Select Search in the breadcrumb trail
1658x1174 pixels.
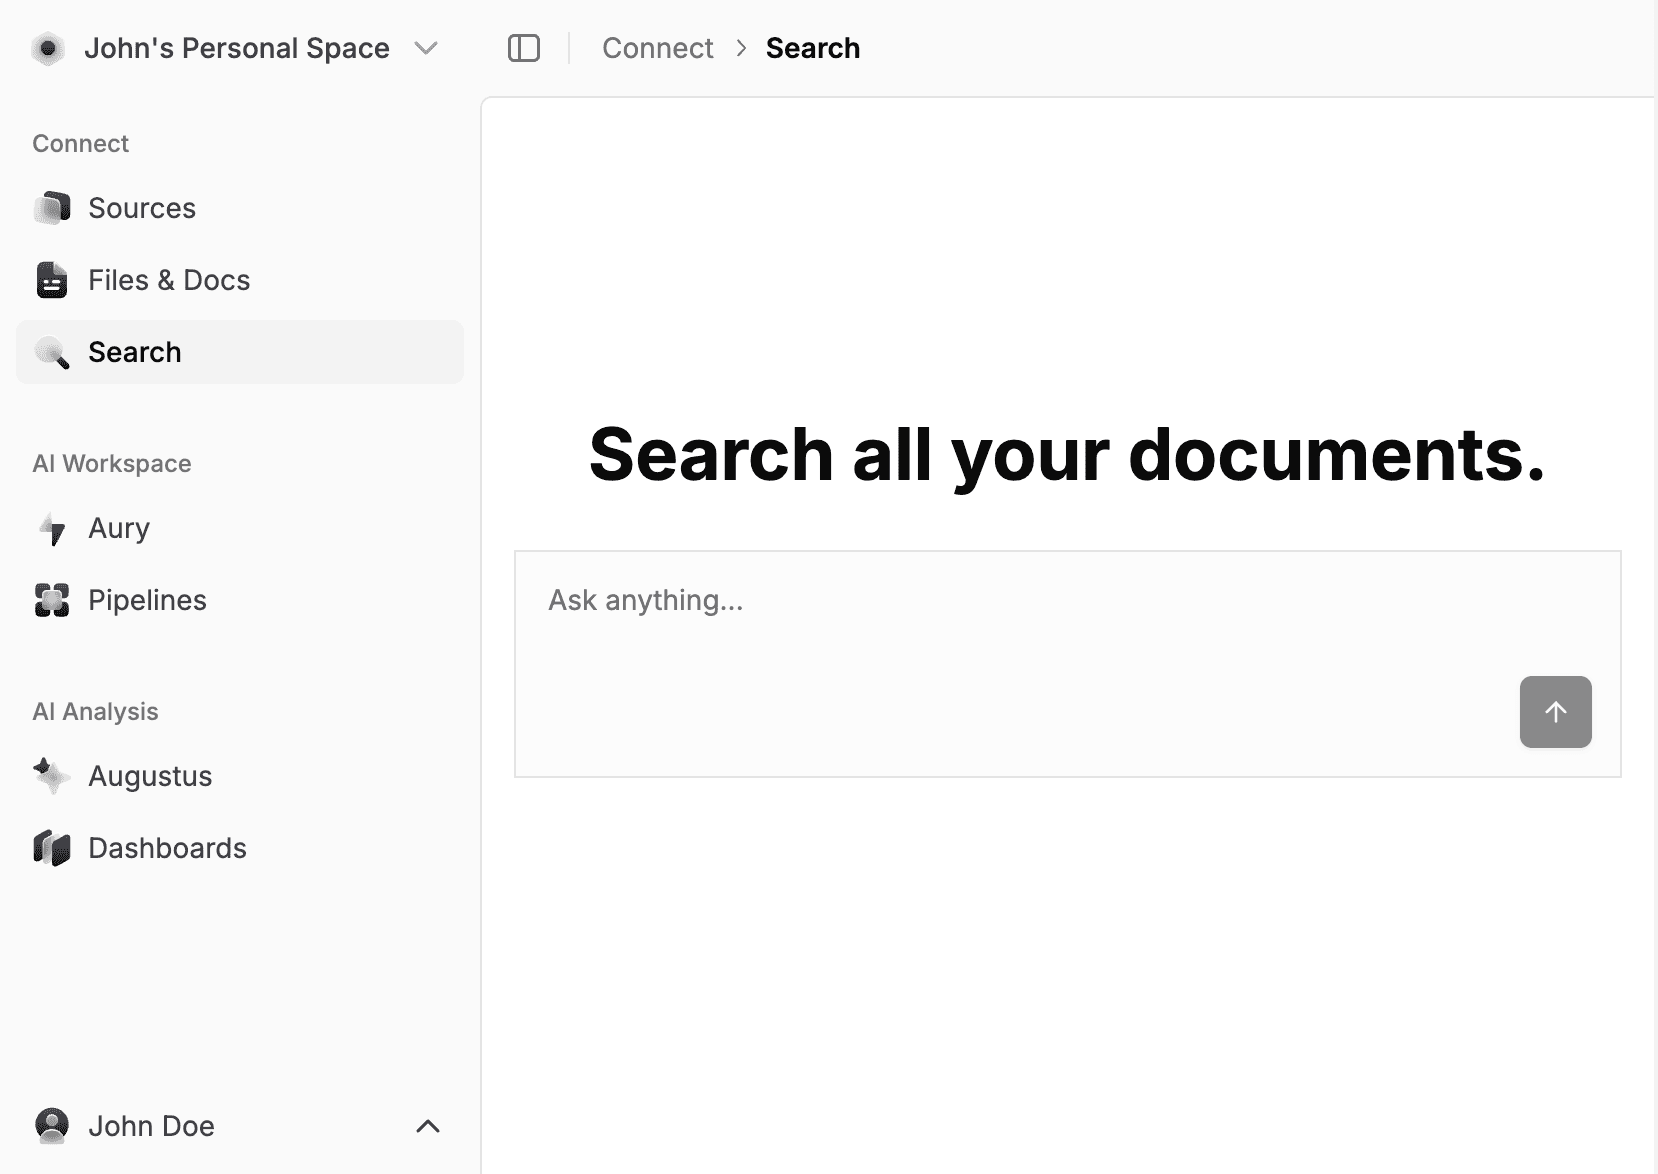812,47
